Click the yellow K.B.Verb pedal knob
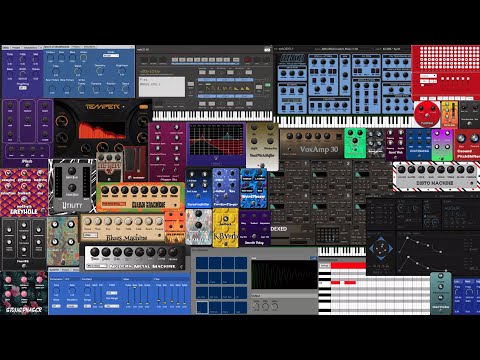480x360 pixels. click(x=225, y=219)
